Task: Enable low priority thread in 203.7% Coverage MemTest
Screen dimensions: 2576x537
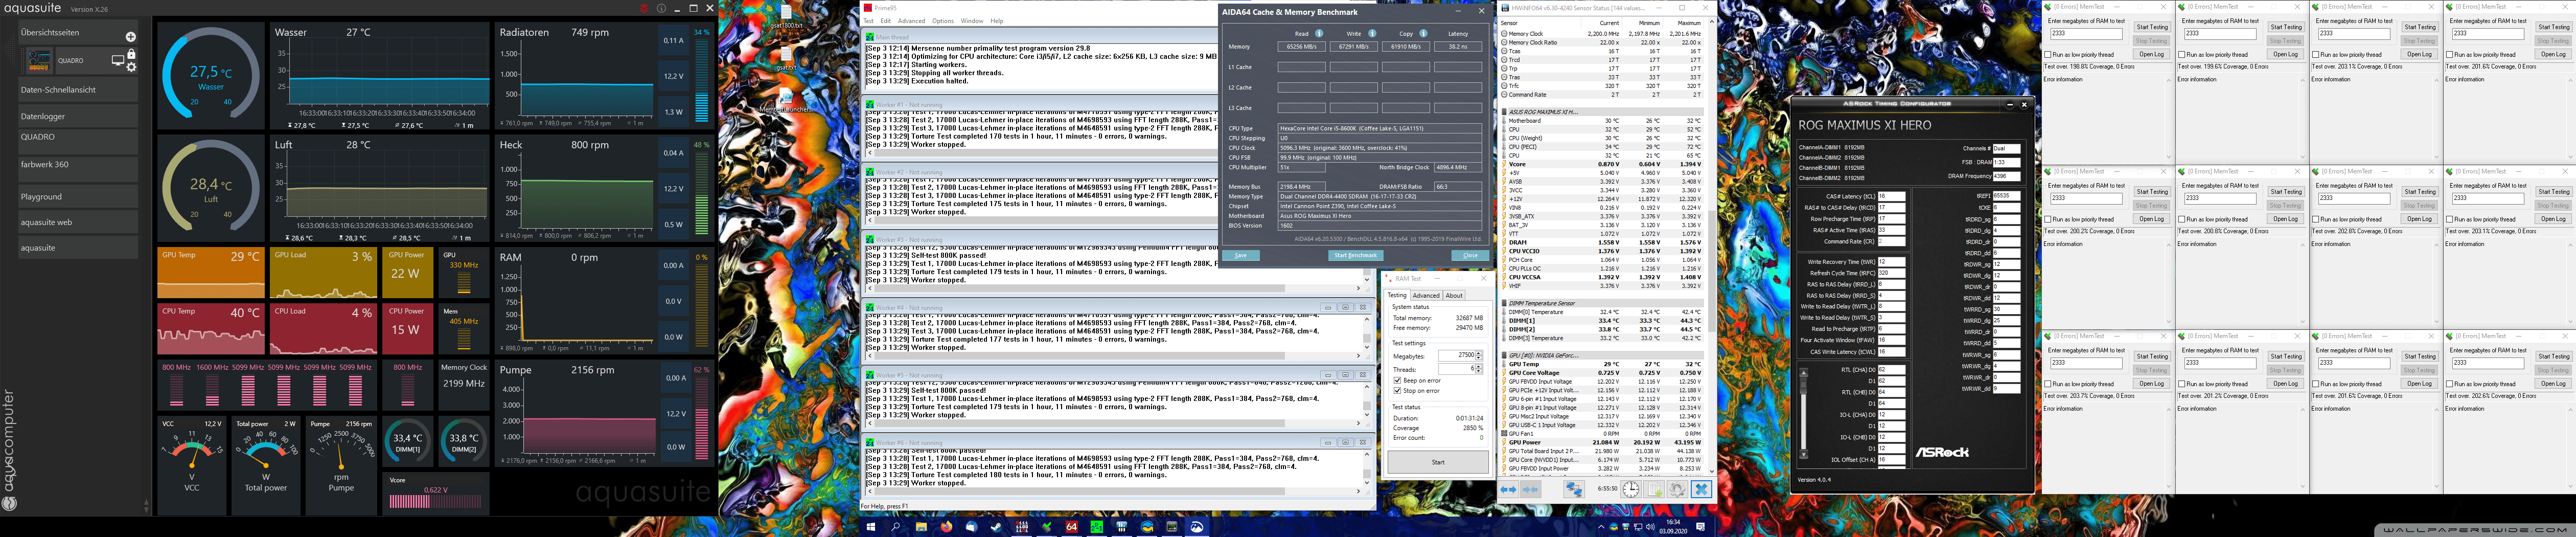Action: (2049, 384)
